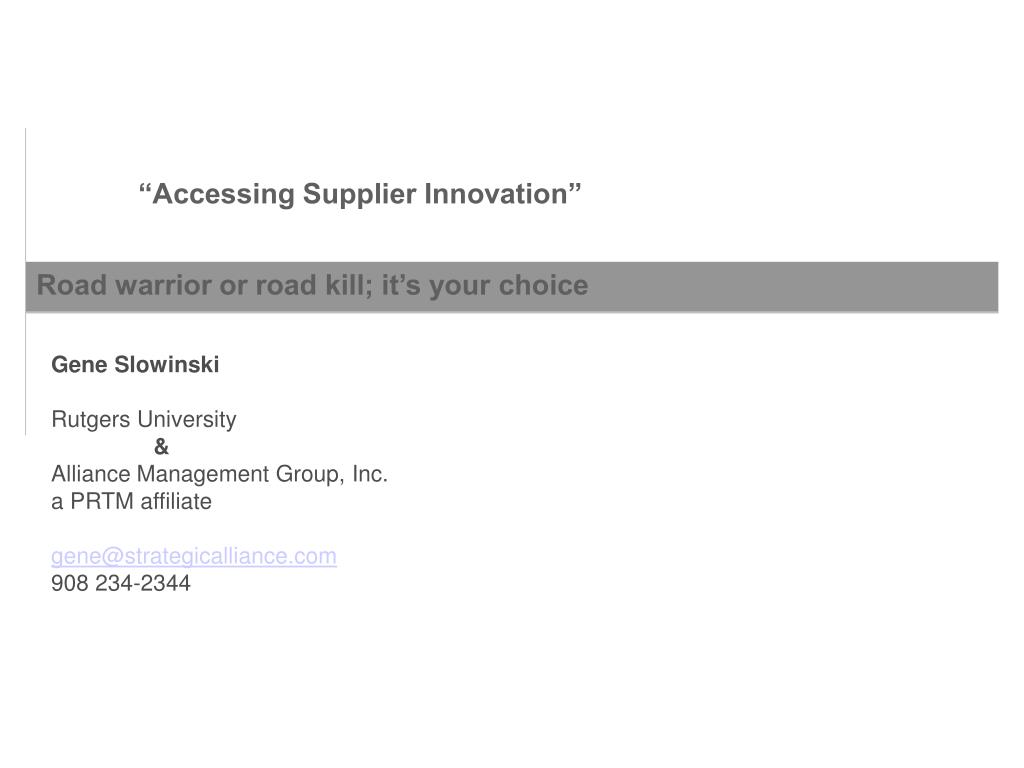Image resolution: width=1024 pixels, height=768 pixels.
Task: Select the "Inc." suffix text
Action: coord(370,473)
